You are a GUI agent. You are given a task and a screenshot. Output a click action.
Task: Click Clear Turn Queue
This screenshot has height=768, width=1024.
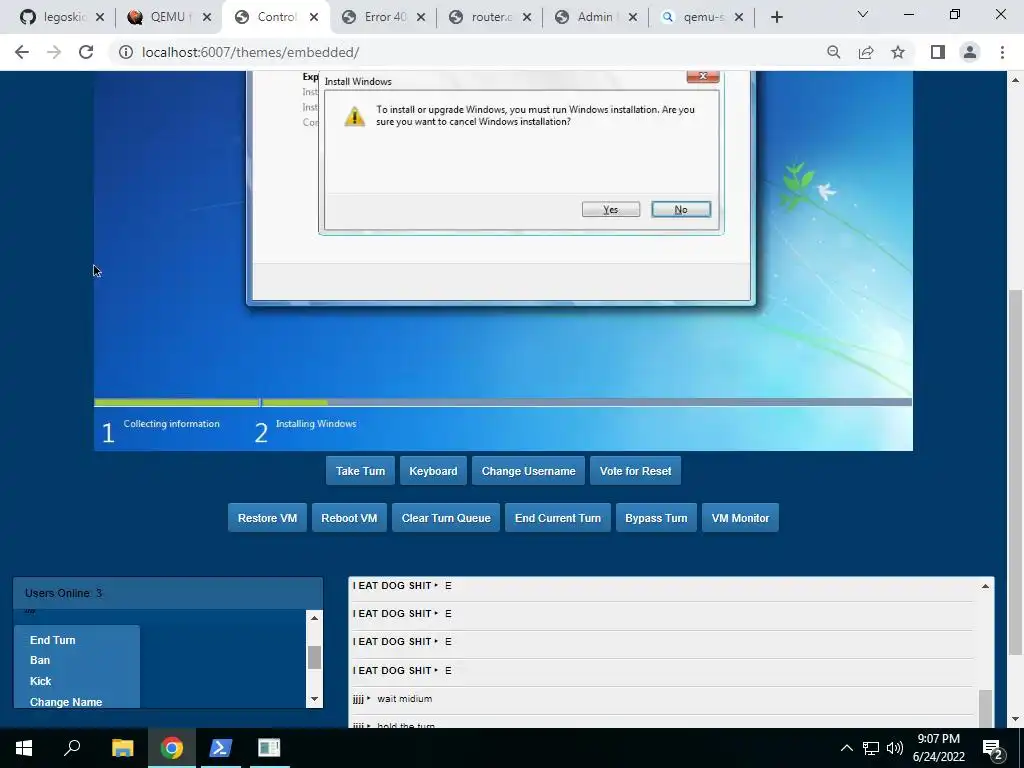click(x=446, y=518)
